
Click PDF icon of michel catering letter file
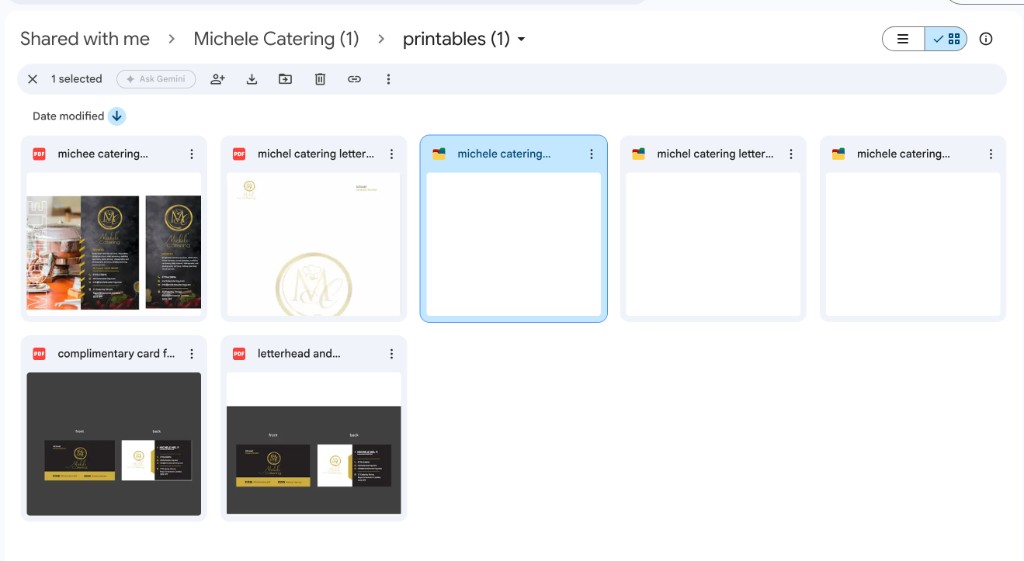[239, 154]
